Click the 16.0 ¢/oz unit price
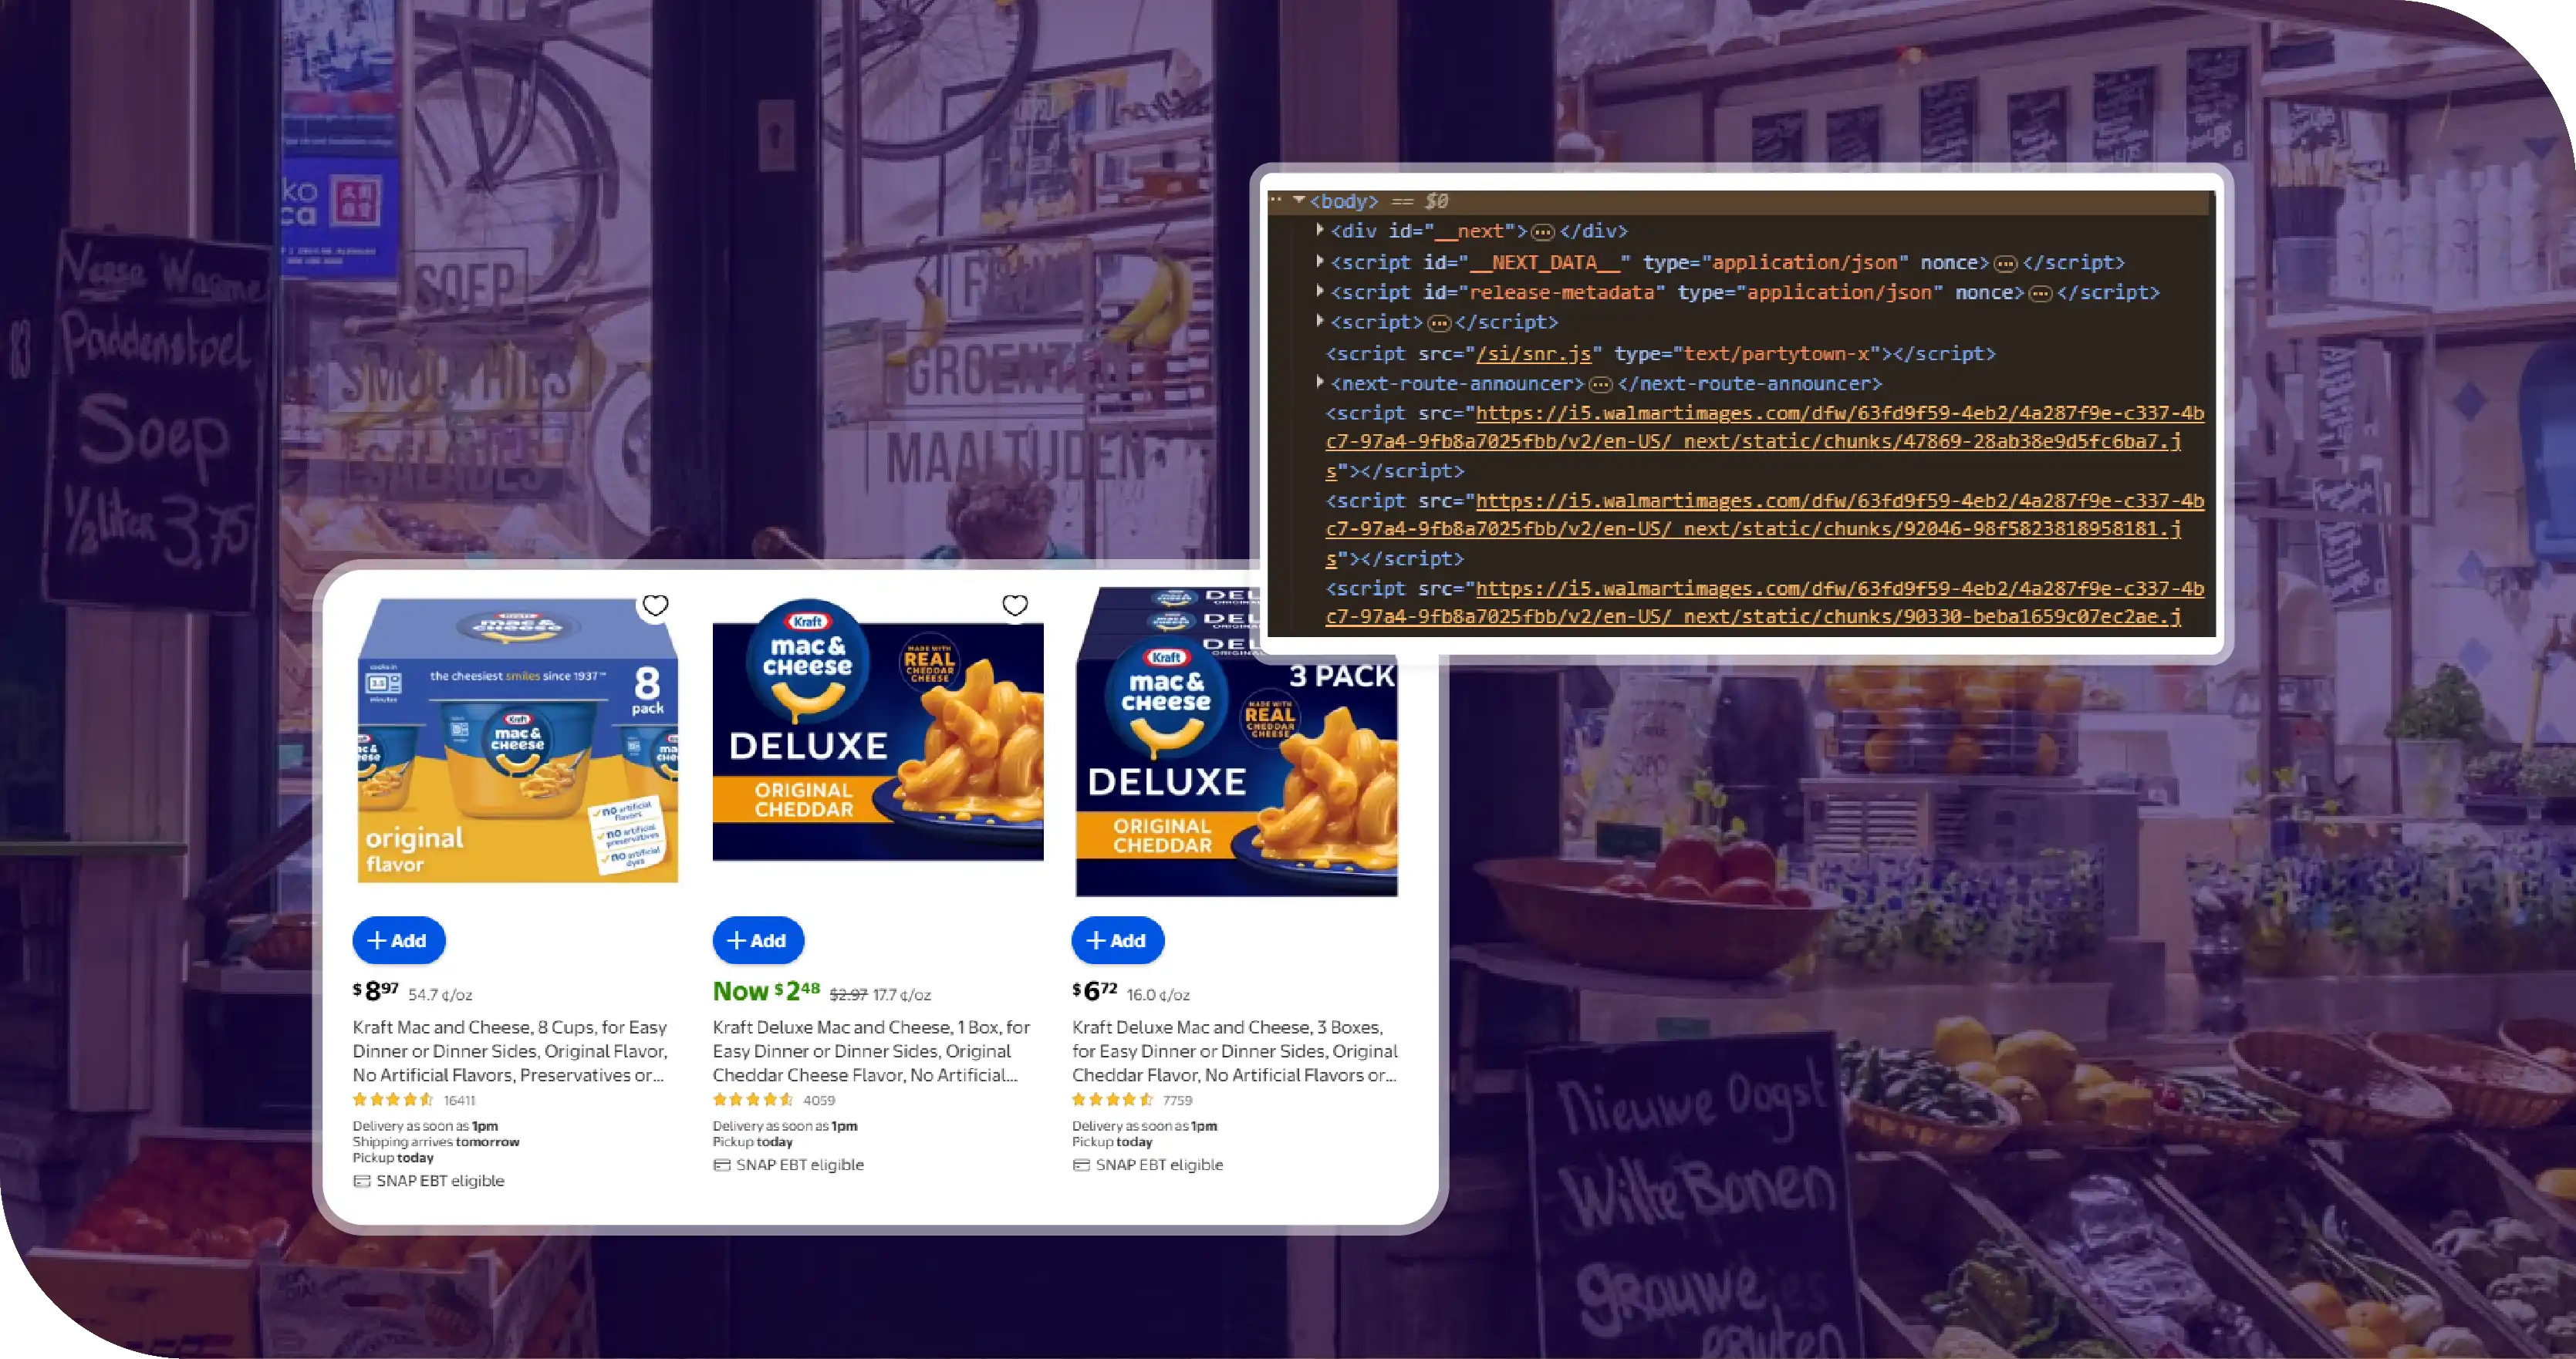 (1158, 995)
